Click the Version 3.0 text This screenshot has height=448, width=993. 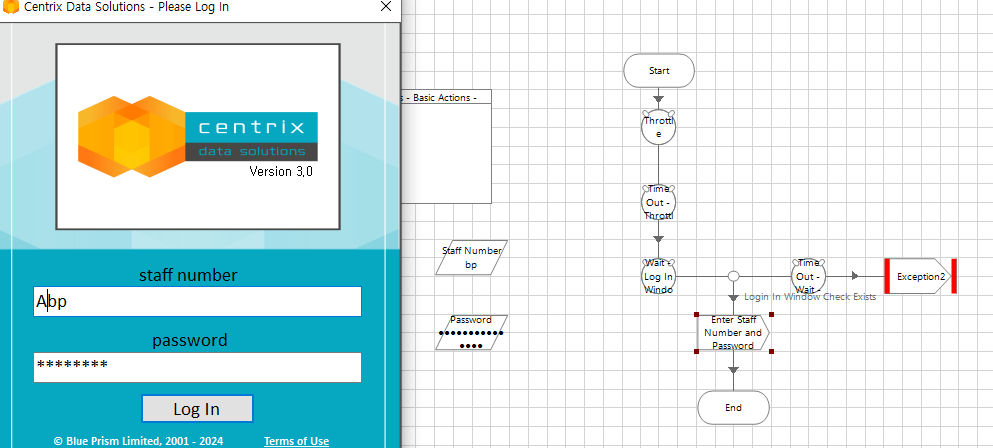[281, 172]
